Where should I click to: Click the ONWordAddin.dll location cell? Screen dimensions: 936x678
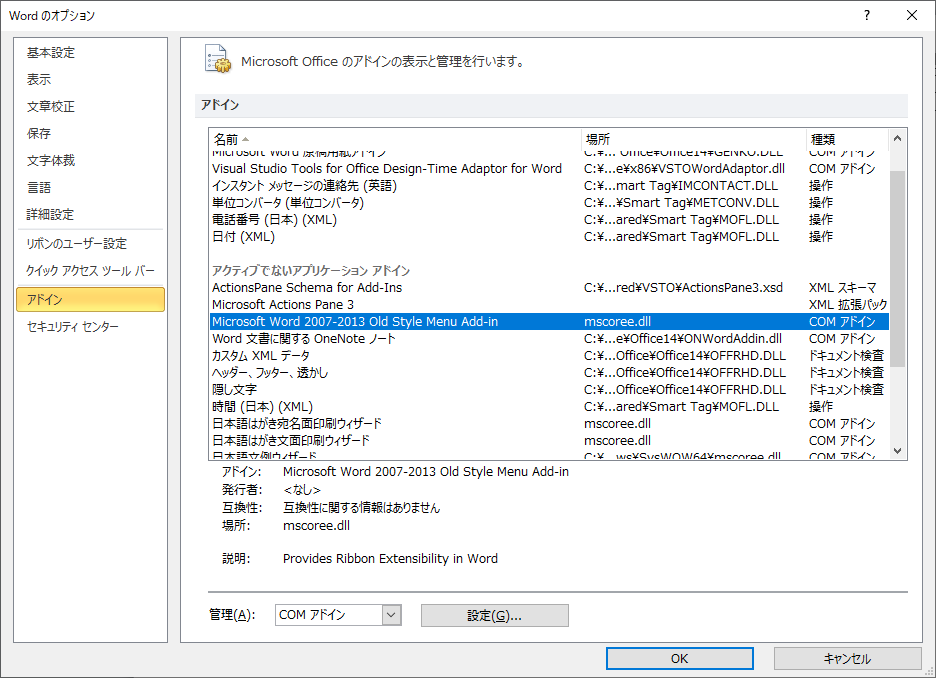(683, 339)
